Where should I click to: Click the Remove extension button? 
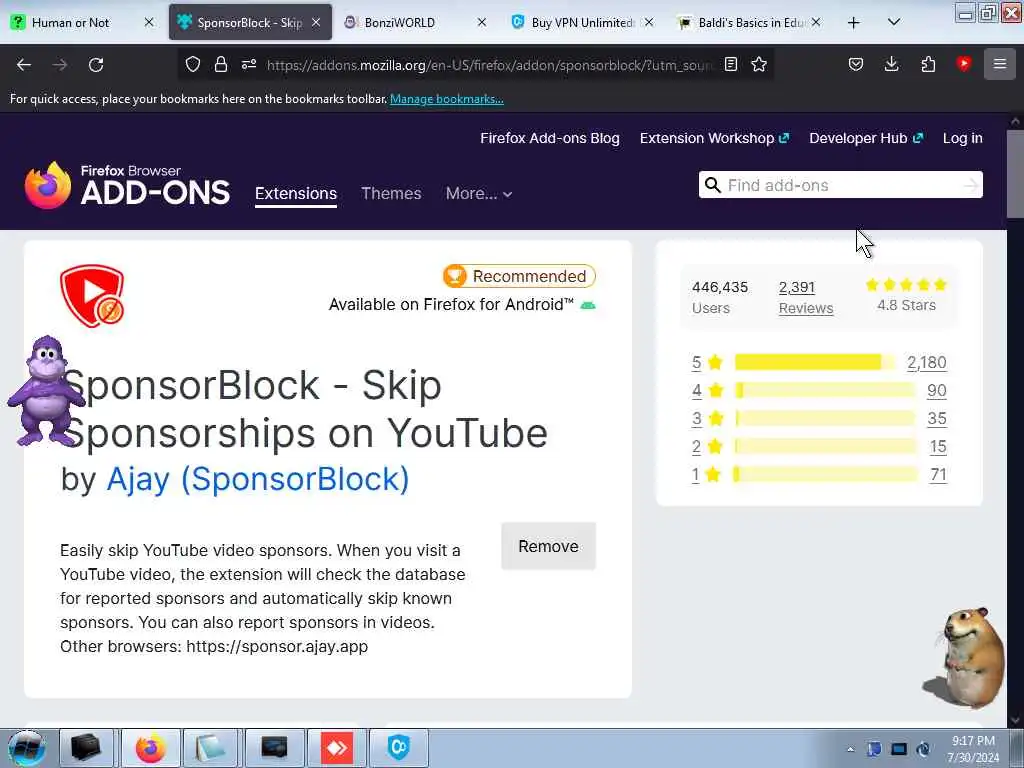(x=549, y=546)
